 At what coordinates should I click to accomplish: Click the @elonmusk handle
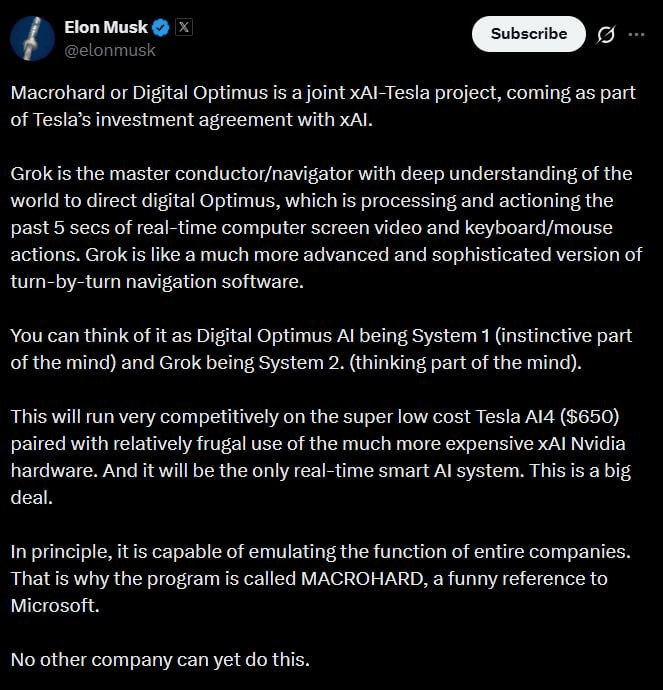pos(110,49)
